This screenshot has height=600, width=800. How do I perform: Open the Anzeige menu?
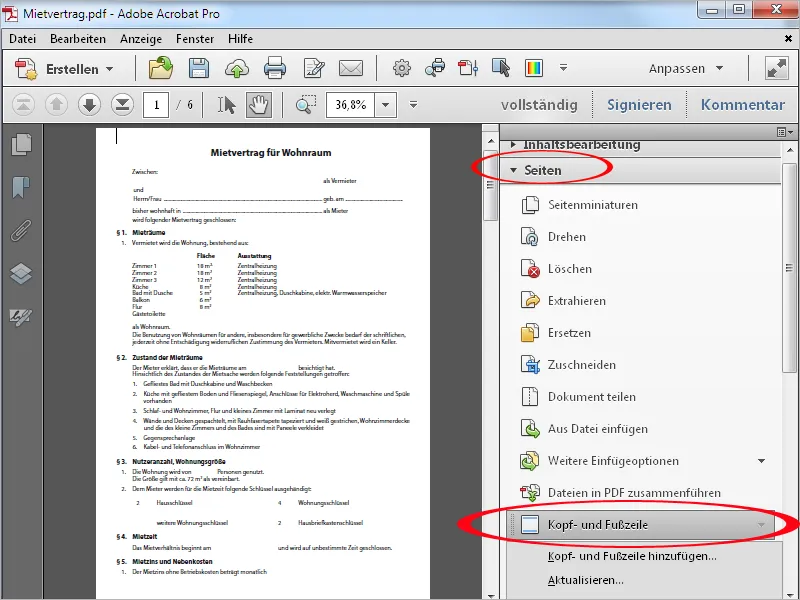pyautogui.click(x=141, y=39)
